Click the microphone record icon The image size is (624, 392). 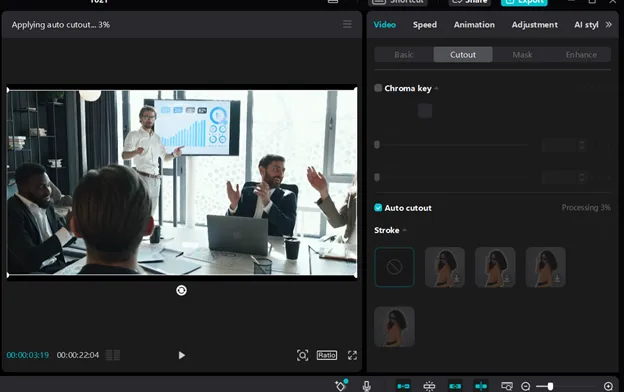pyautogui.click(x=367, y=386)
